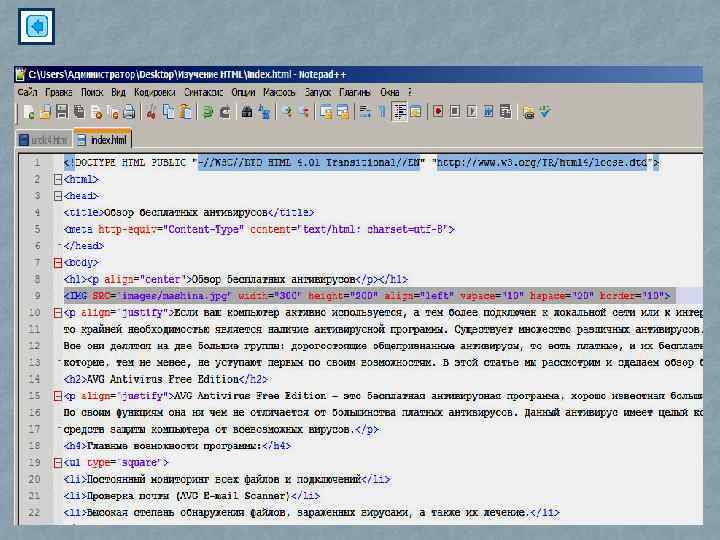Open the Вид menu
Screen dimensions: 720x540
pos(118,92)
